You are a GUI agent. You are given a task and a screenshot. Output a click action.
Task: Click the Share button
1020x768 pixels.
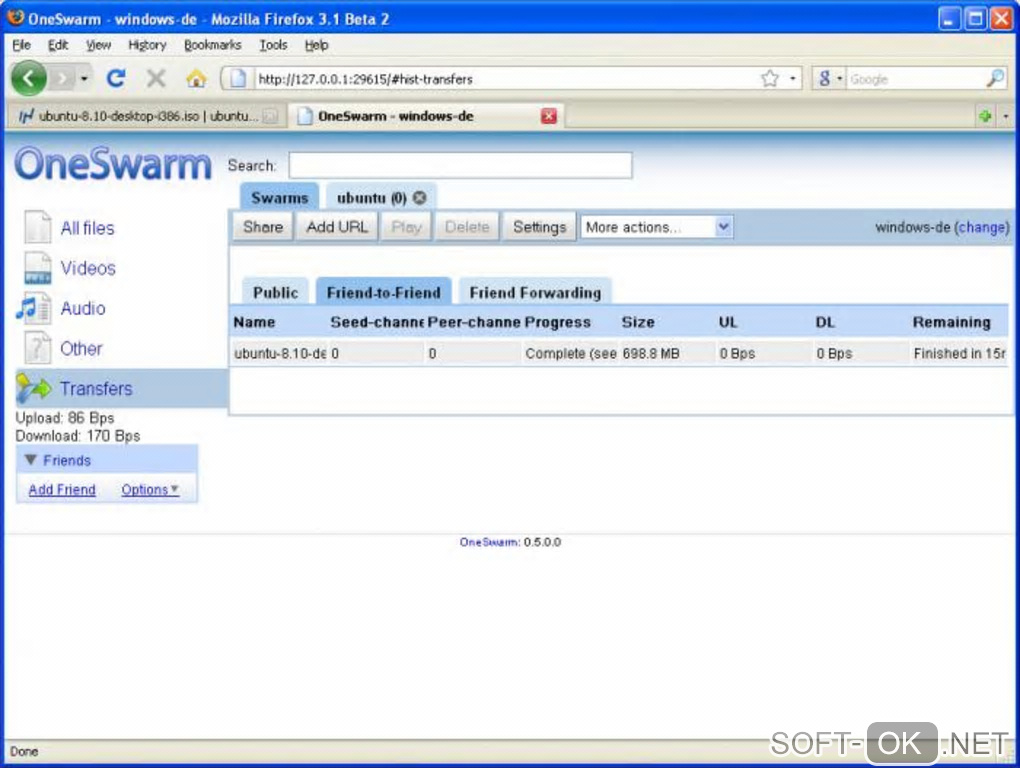pos(263,227)
